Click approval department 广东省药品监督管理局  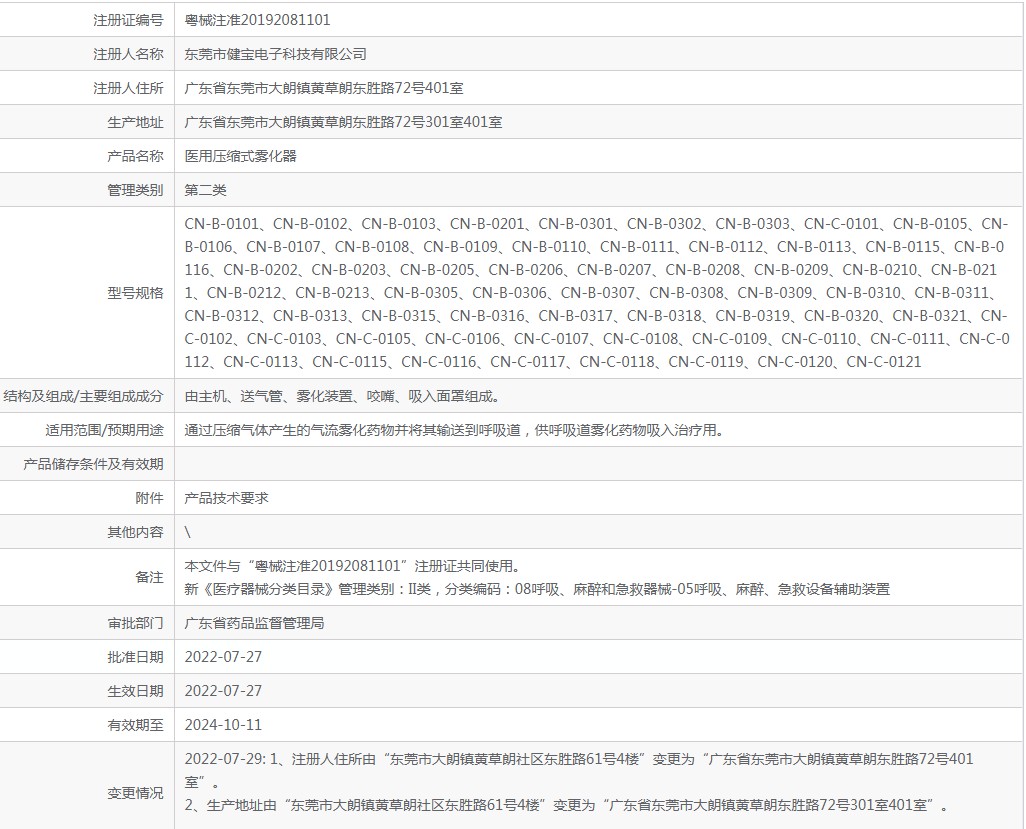[x=255, y=624]
